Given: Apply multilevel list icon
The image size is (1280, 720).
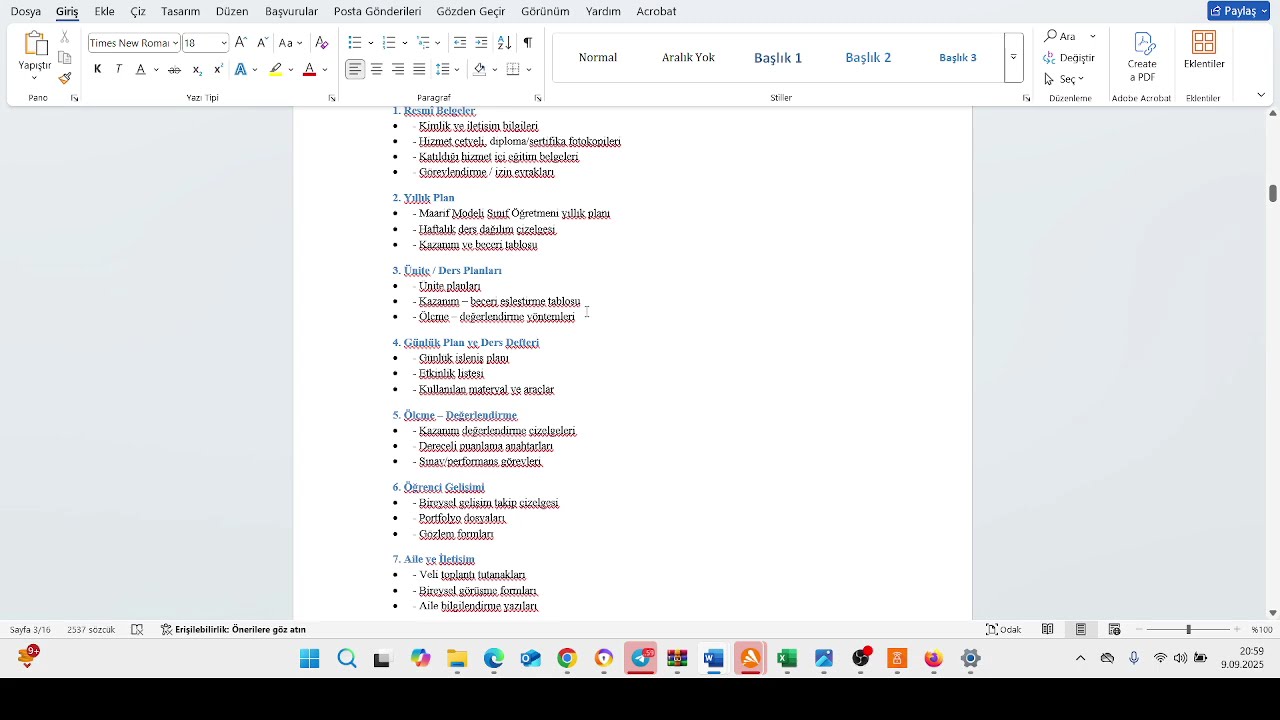Looking at the screenshot, I should [x=424, y=42].
